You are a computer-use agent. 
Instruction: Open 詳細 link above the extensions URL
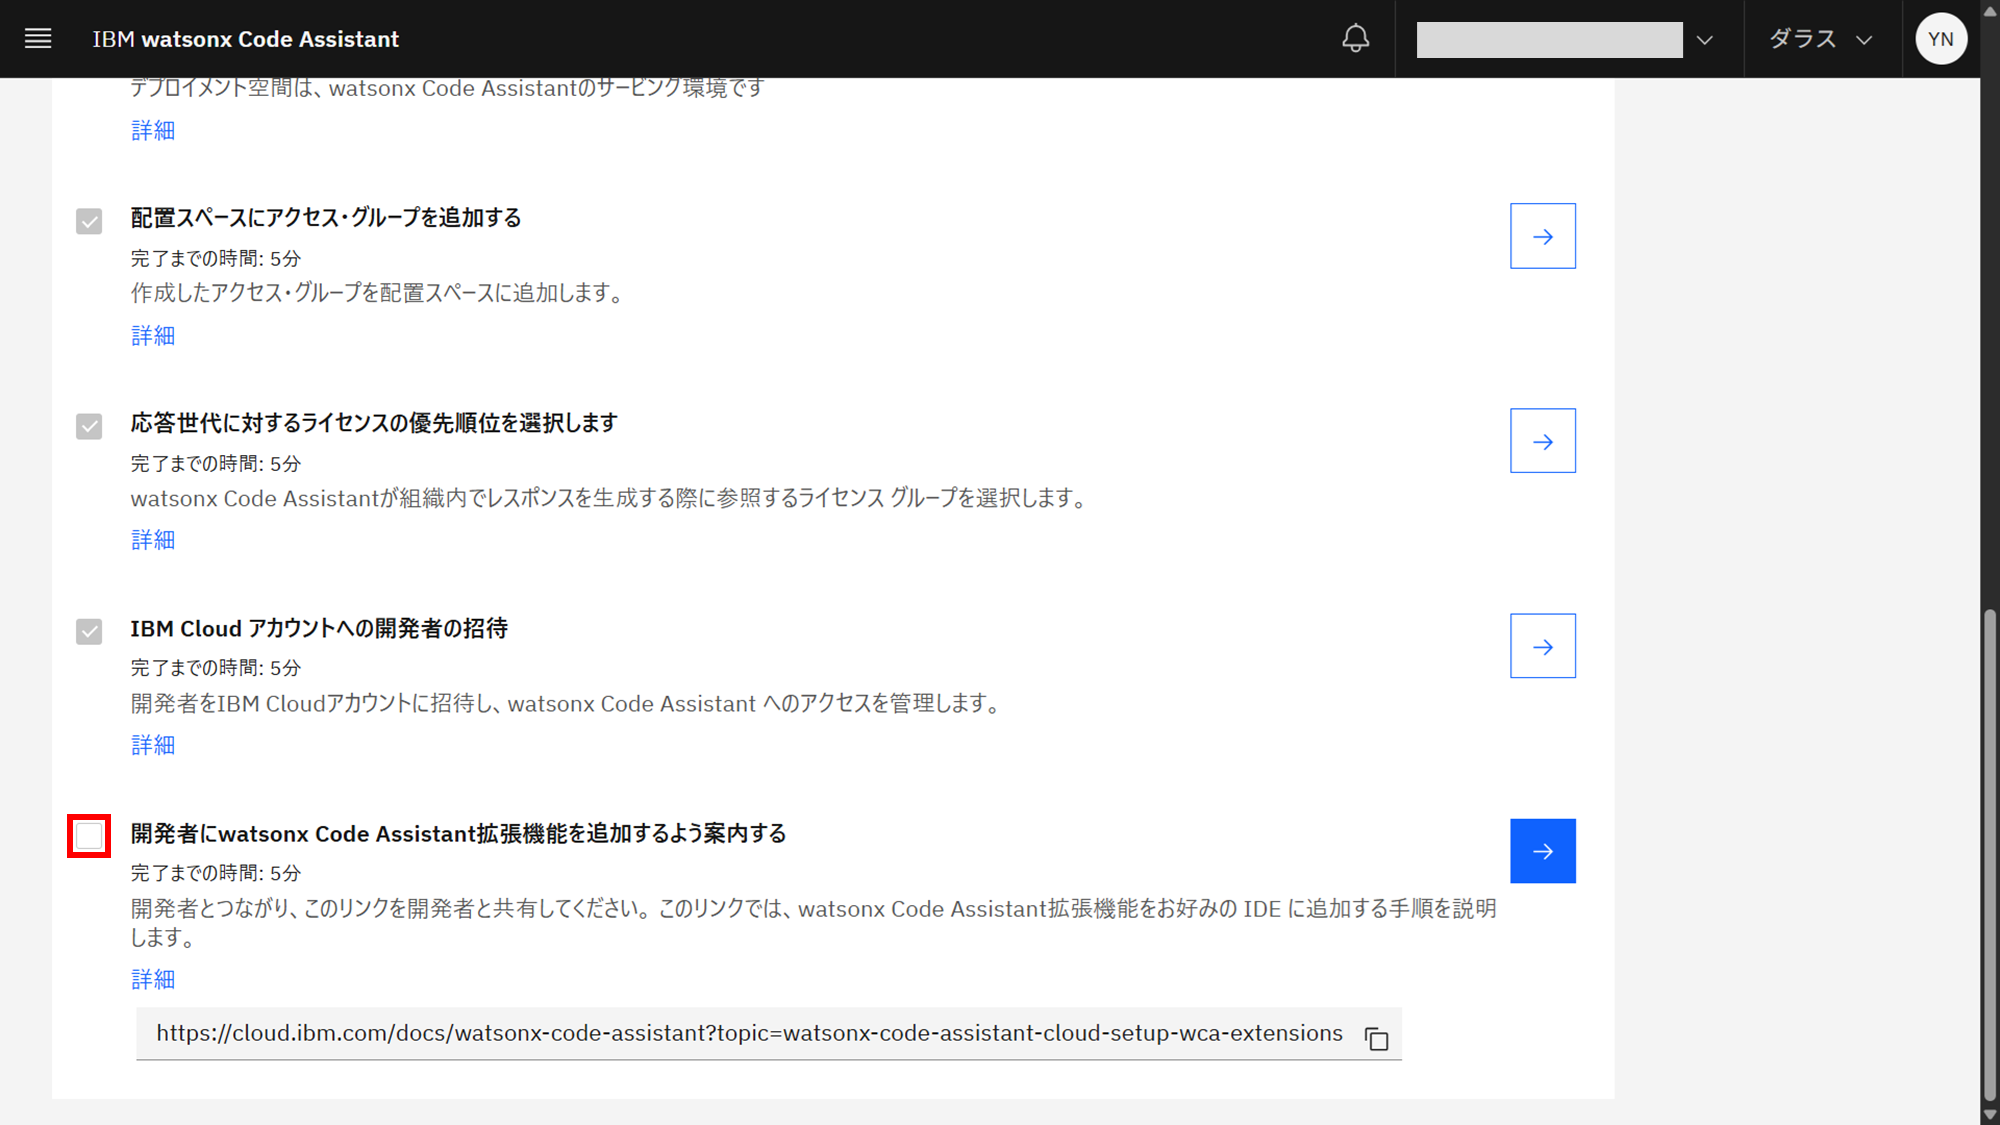(153, 979)
